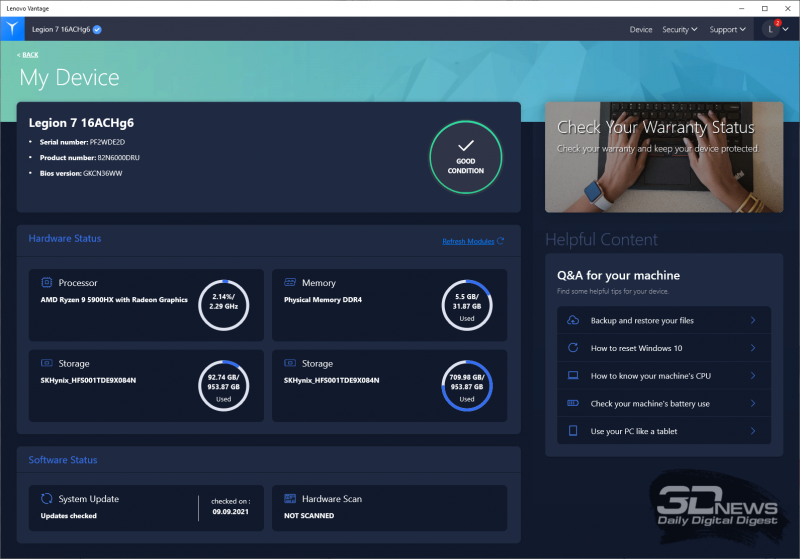The image size is (800, 559).
Task: Open Use your PC like a tablet article
Action: tap(664, 430)
